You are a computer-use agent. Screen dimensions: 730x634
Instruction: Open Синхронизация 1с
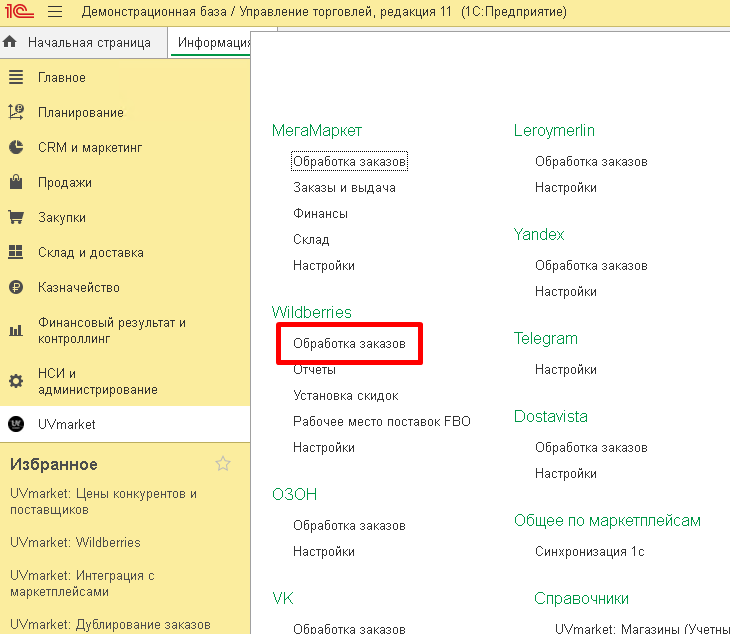tap(589, 551)
